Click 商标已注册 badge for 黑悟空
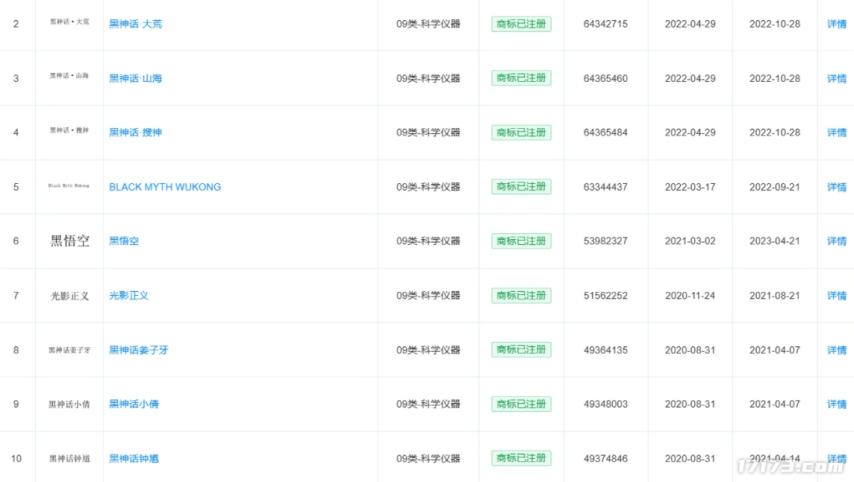 [521, 241]
